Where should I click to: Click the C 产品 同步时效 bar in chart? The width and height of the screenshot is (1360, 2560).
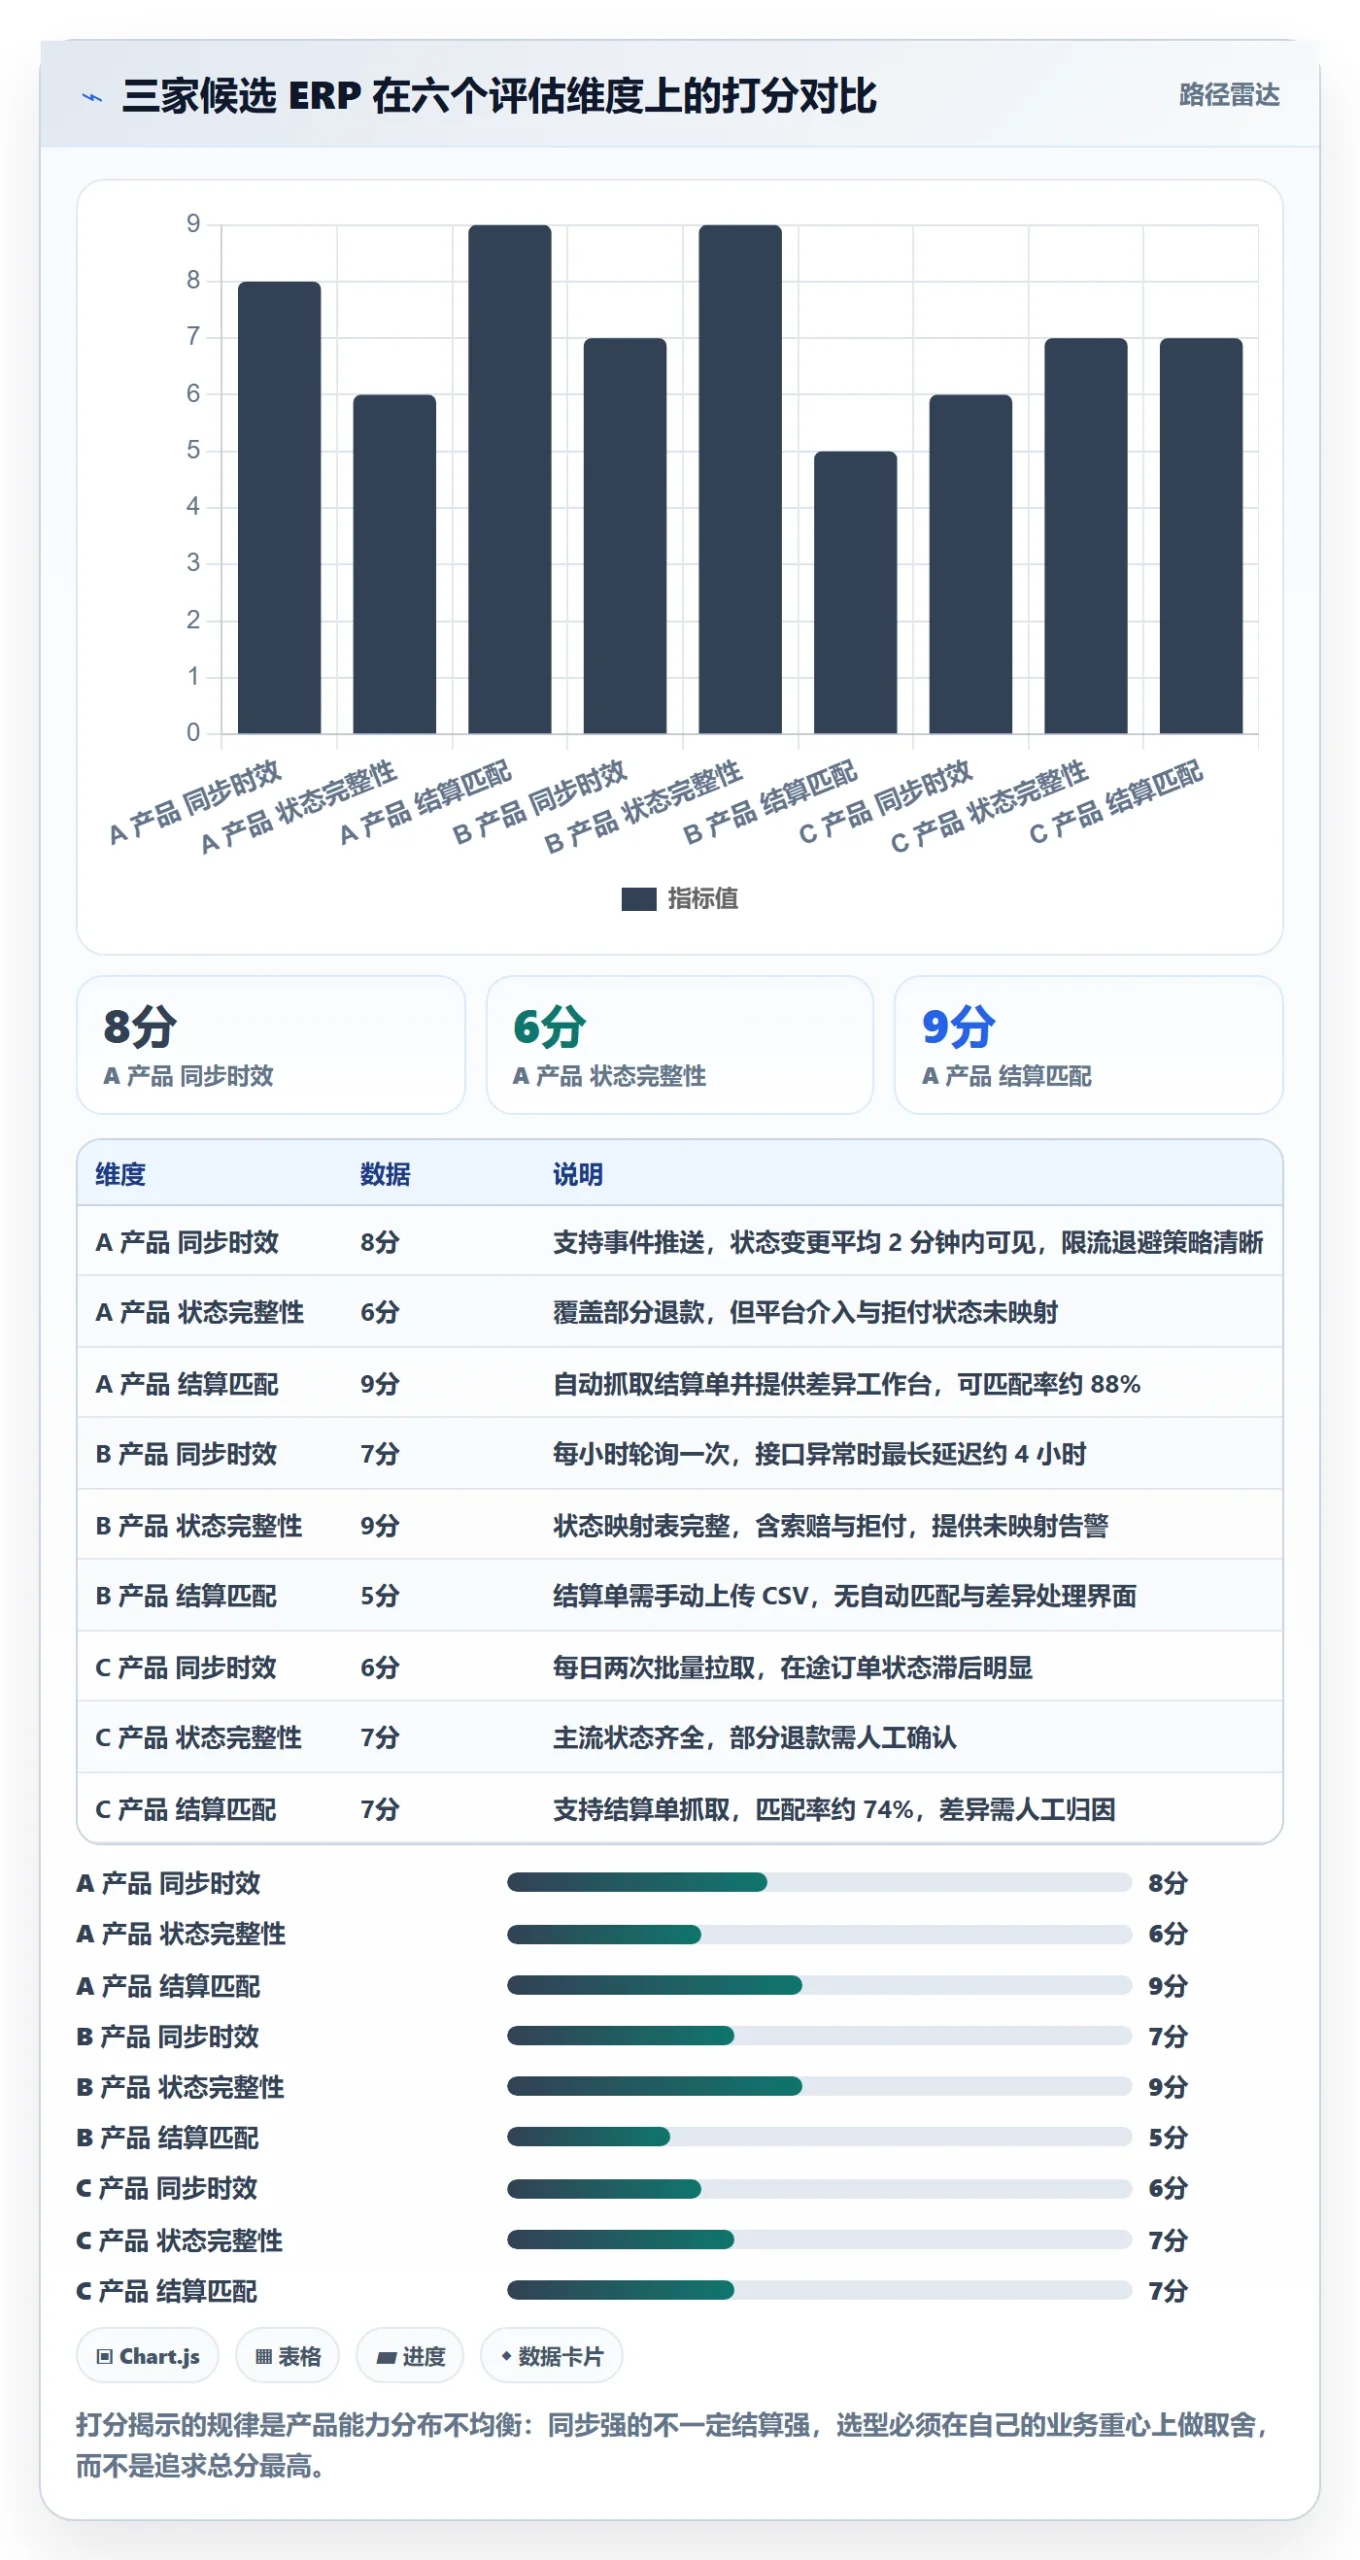tap(970, 564)
